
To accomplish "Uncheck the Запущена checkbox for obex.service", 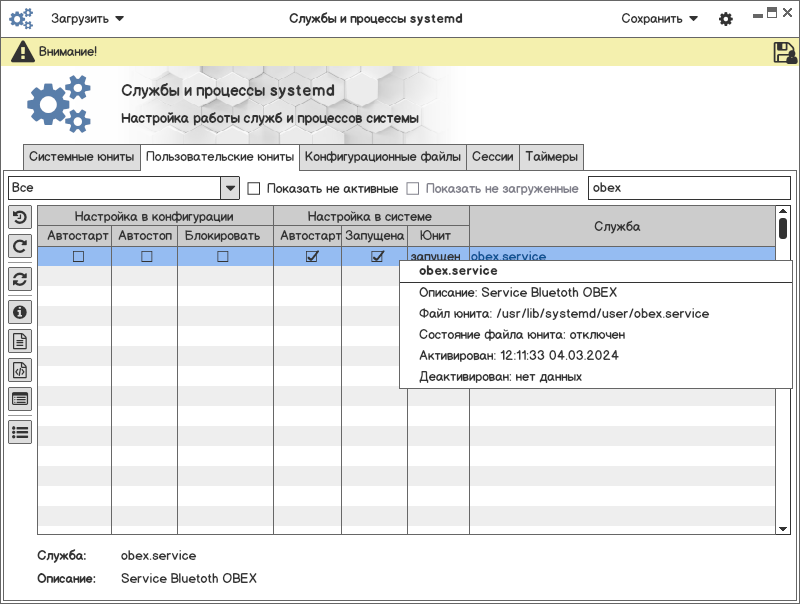I will tap(377, 257).
